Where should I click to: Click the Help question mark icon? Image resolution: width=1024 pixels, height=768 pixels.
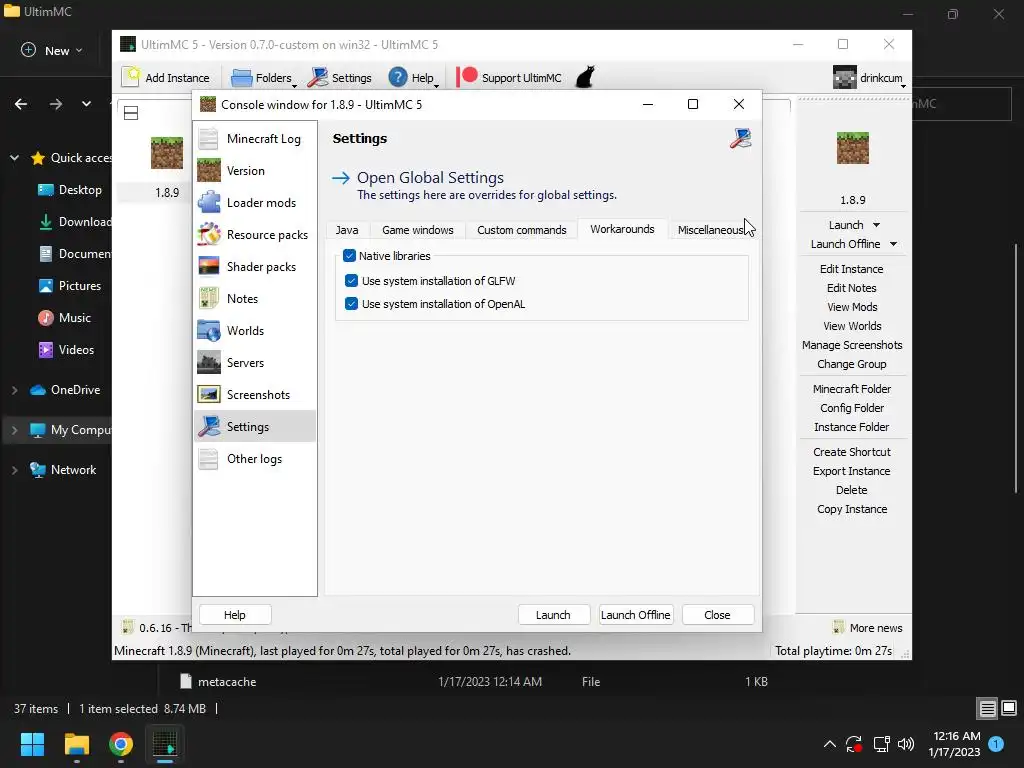[398, 77]
